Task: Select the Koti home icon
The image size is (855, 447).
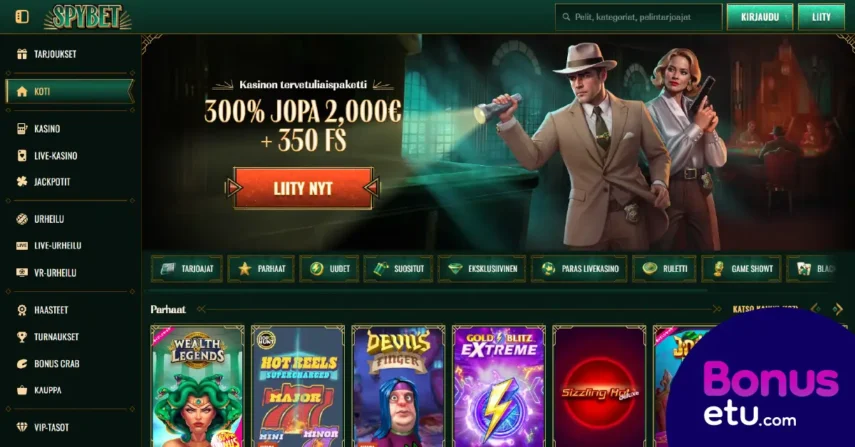Action: click(x=22, y=92)
